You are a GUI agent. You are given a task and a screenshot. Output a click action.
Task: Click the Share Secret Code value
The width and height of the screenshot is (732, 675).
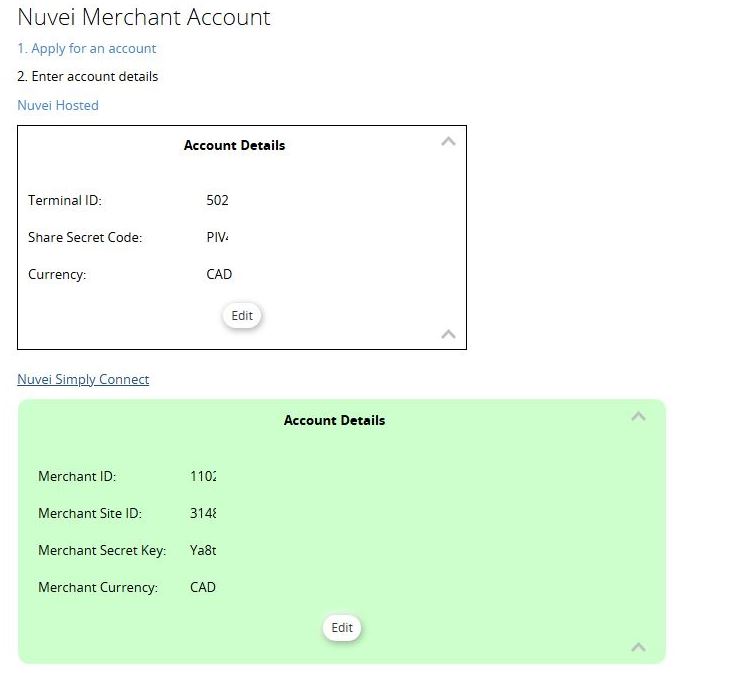217,237
